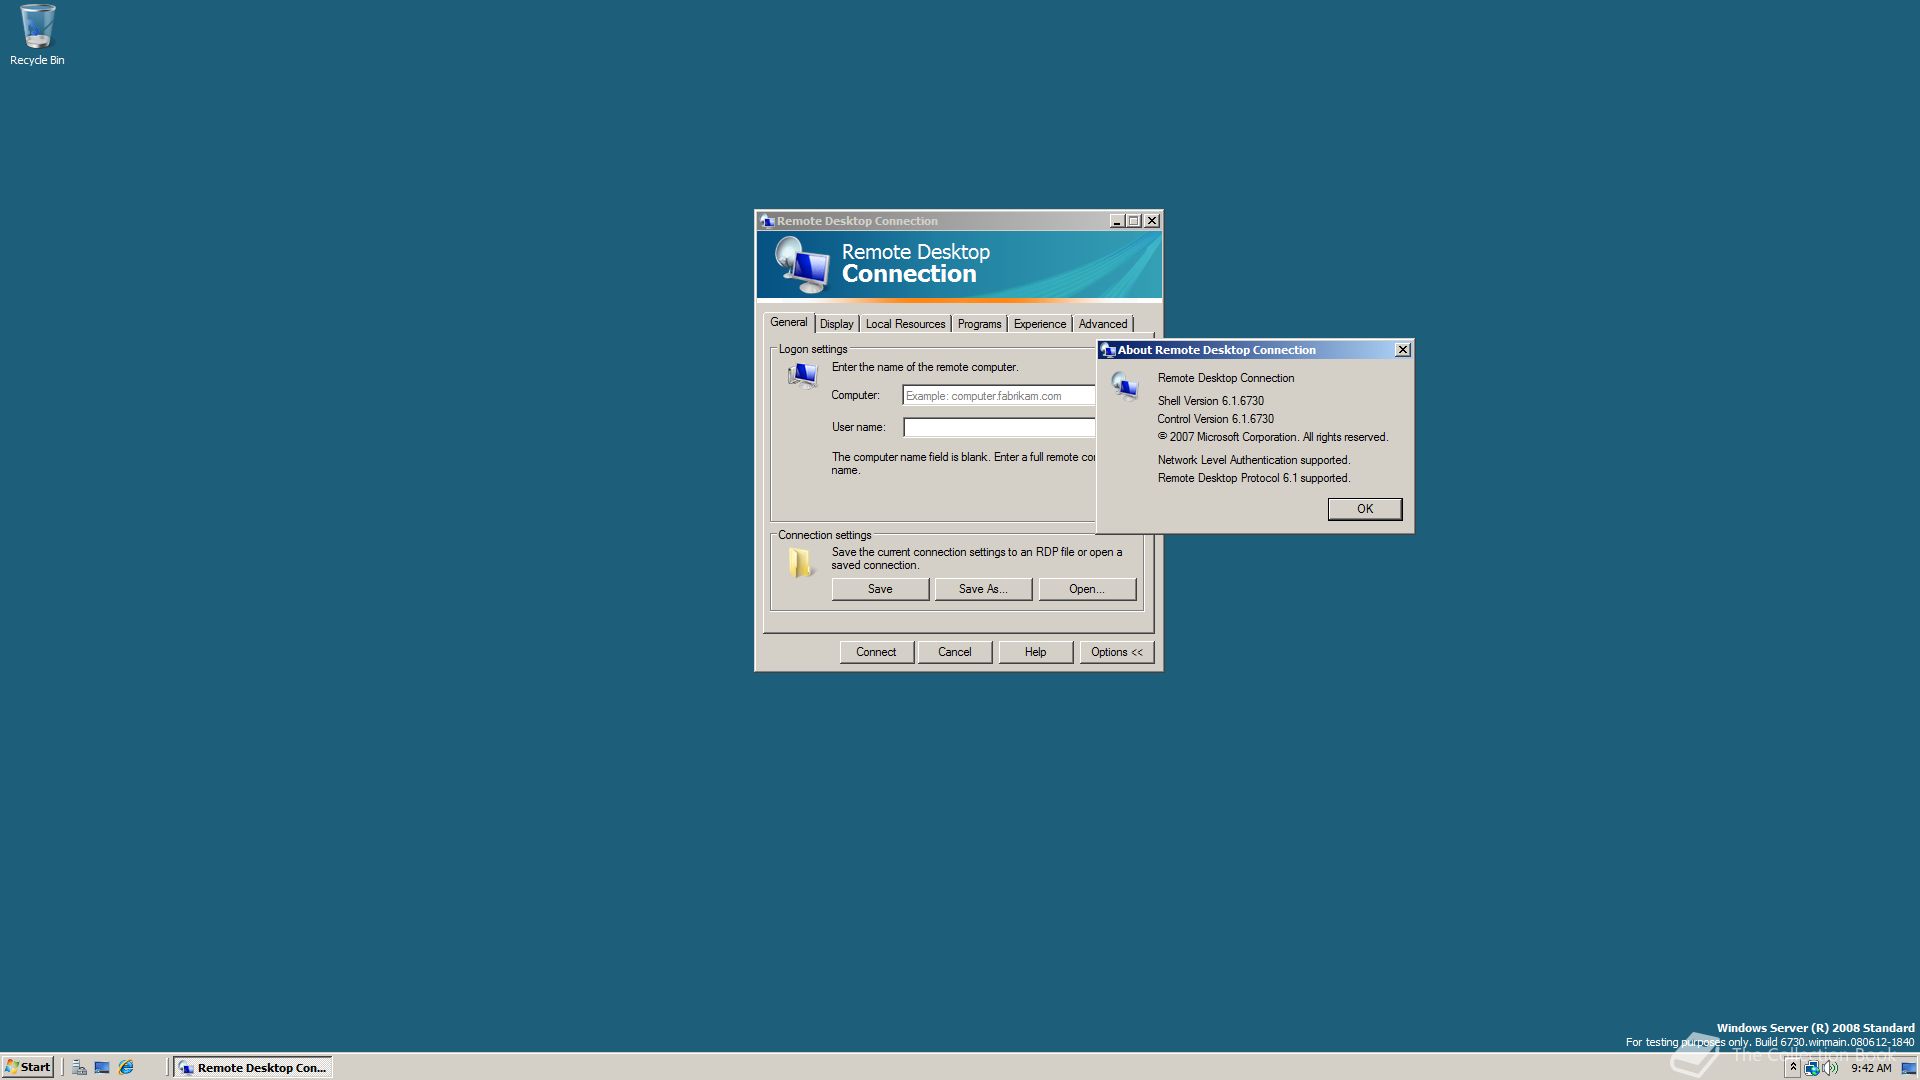Launch Internet Explorer from Quick Launch
This screenshot has width=1920, height=1080.
tap(126, 1067)
